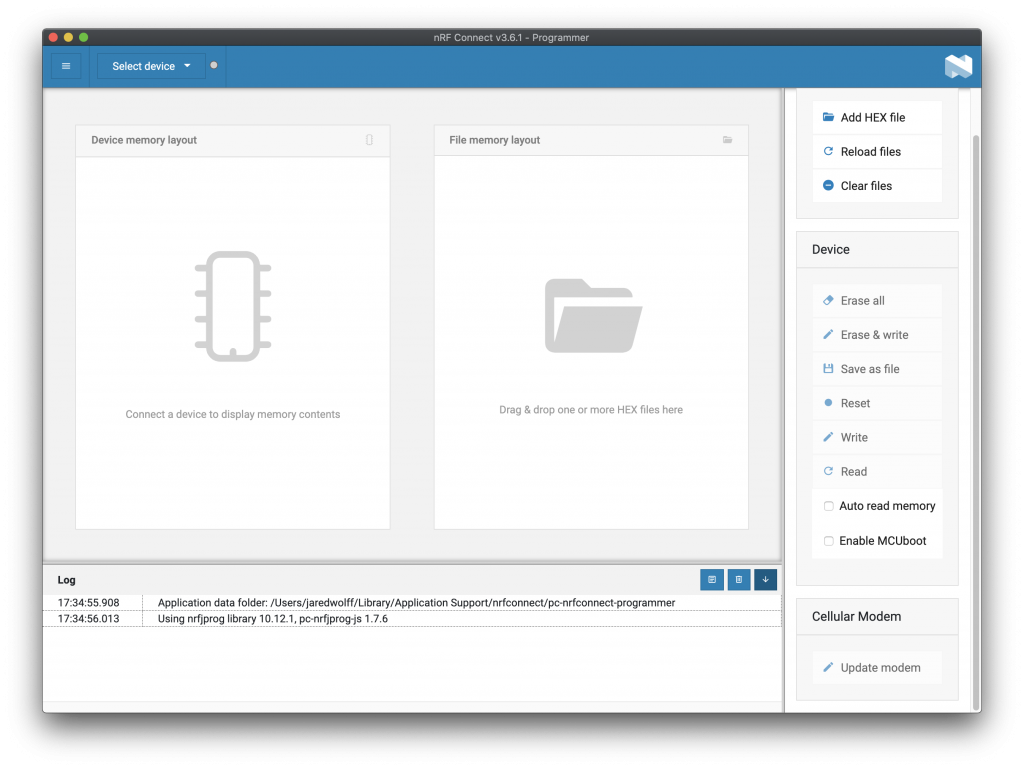Click the connection status dot beside Select device
The width and height of the screenshot is (1024, 769).
[x=214, y=65]
